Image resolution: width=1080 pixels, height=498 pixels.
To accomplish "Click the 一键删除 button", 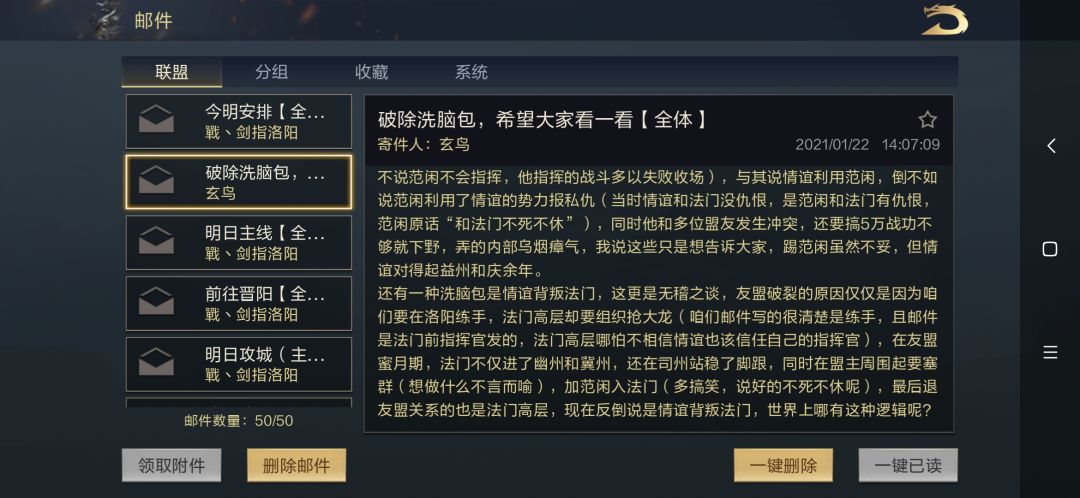I will coord(783,465).
